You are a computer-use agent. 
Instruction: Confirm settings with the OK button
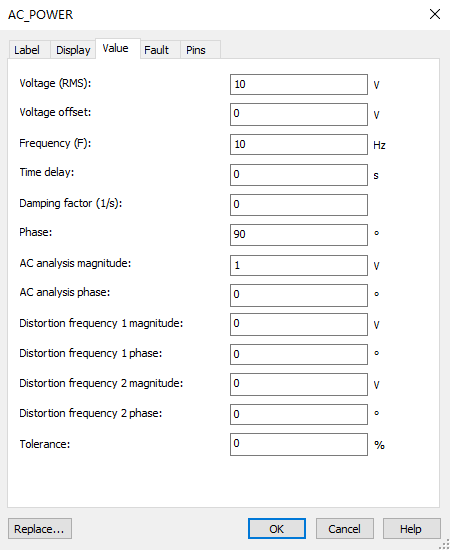(x=277, y=529)
